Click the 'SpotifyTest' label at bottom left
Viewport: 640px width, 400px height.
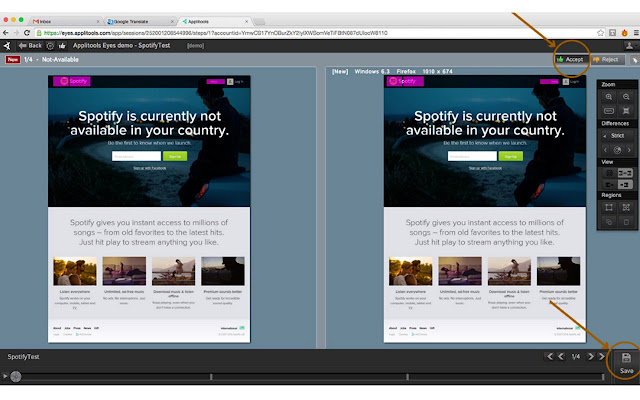point(23,357)
